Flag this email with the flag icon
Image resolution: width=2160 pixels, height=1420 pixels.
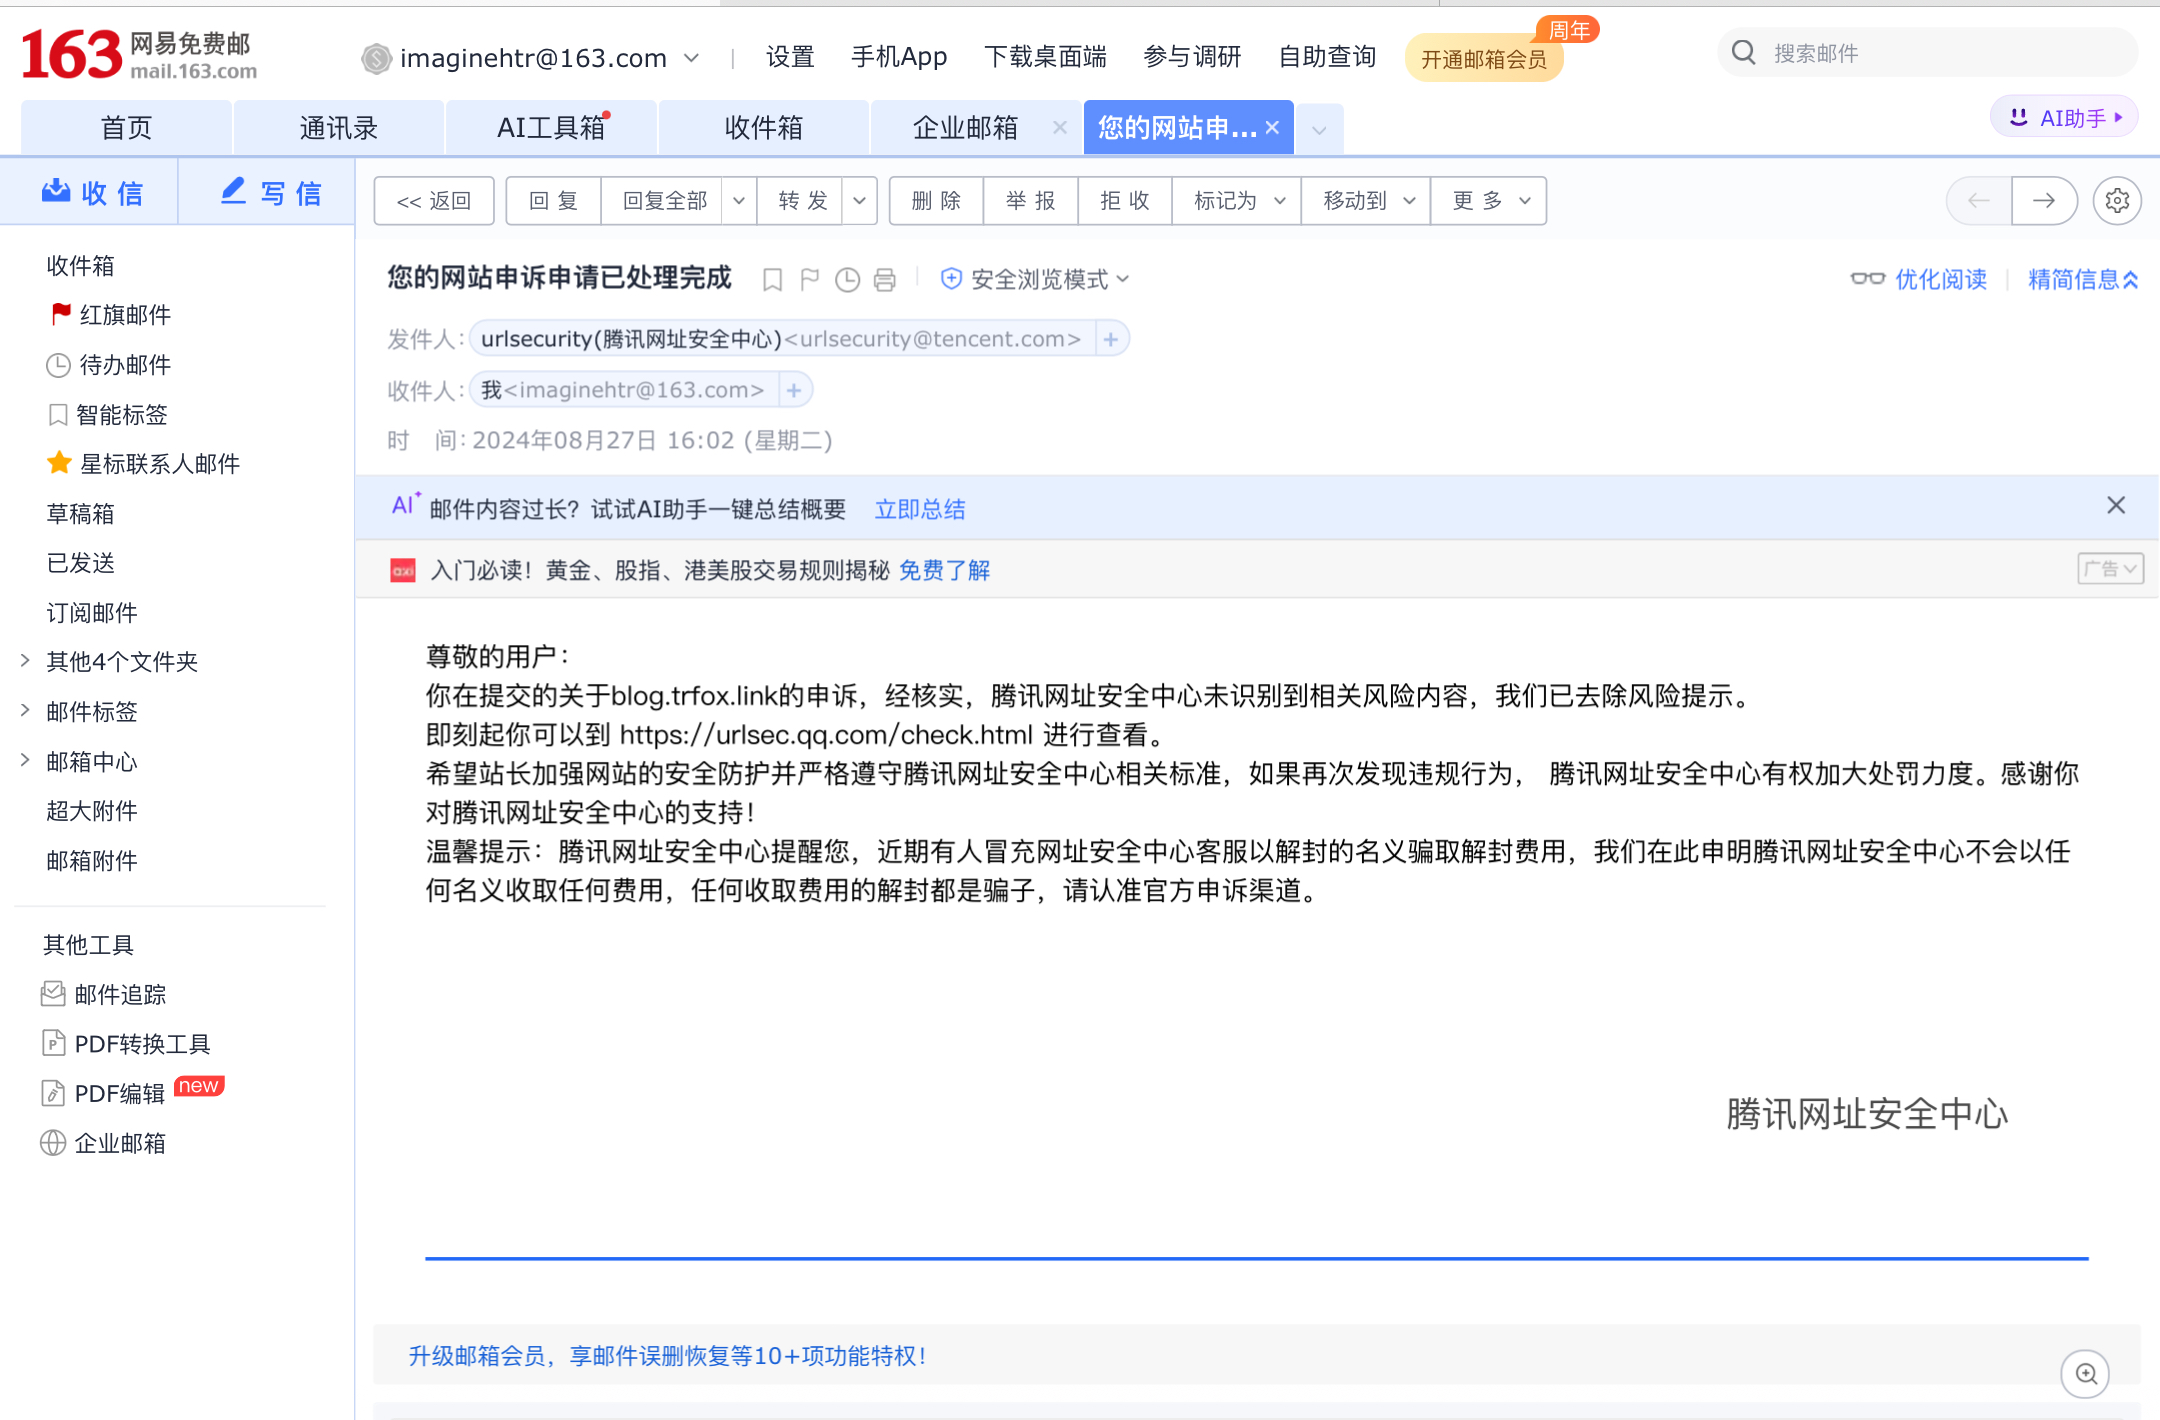click(x=809, y=280)
